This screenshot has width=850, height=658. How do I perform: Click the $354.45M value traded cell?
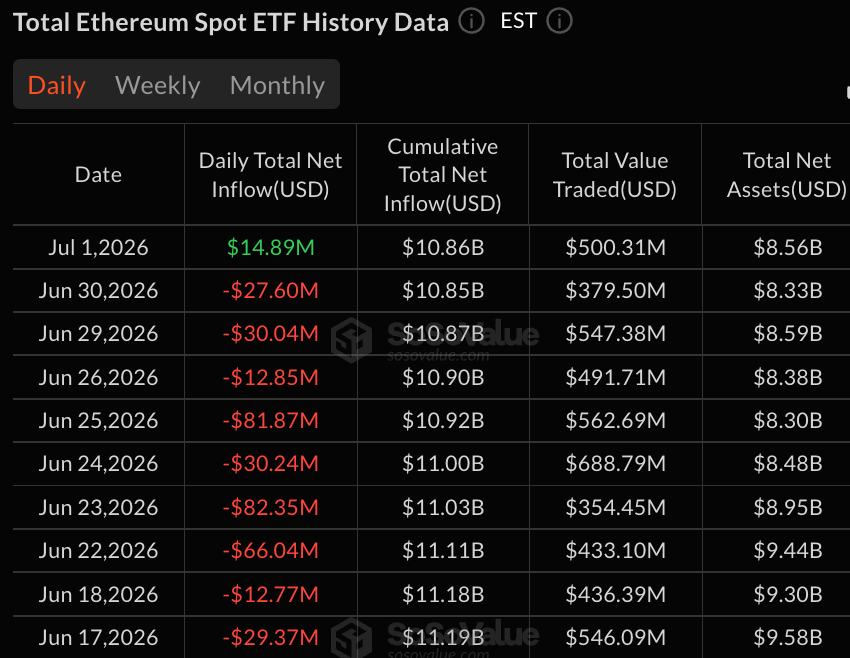[615, 507]
